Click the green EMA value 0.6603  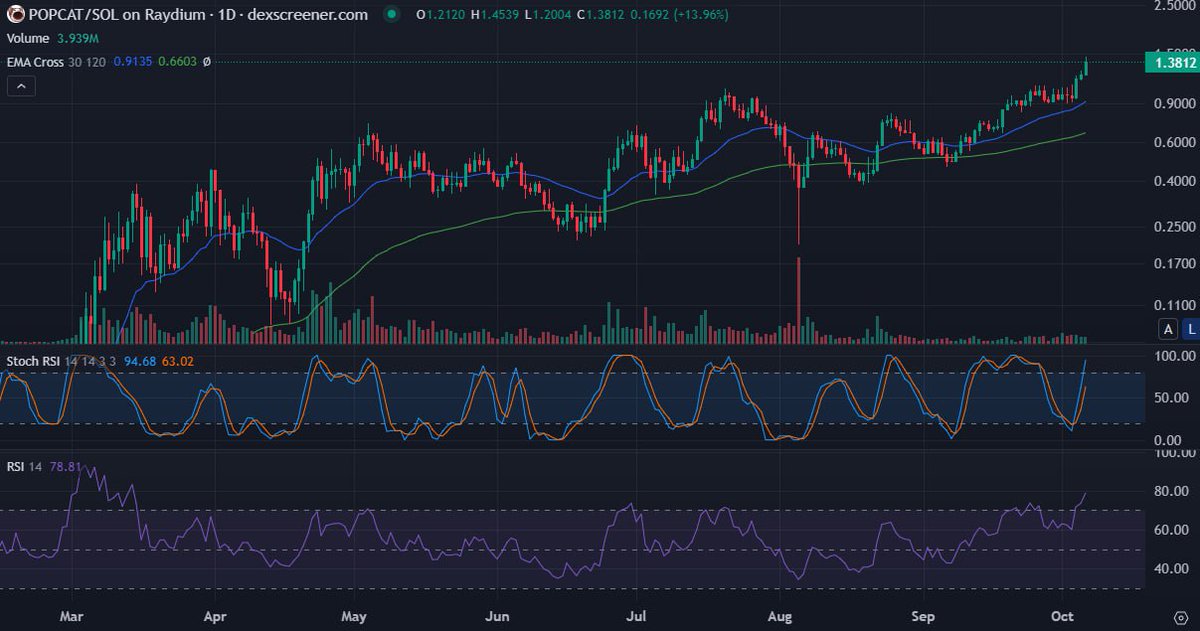177,62
